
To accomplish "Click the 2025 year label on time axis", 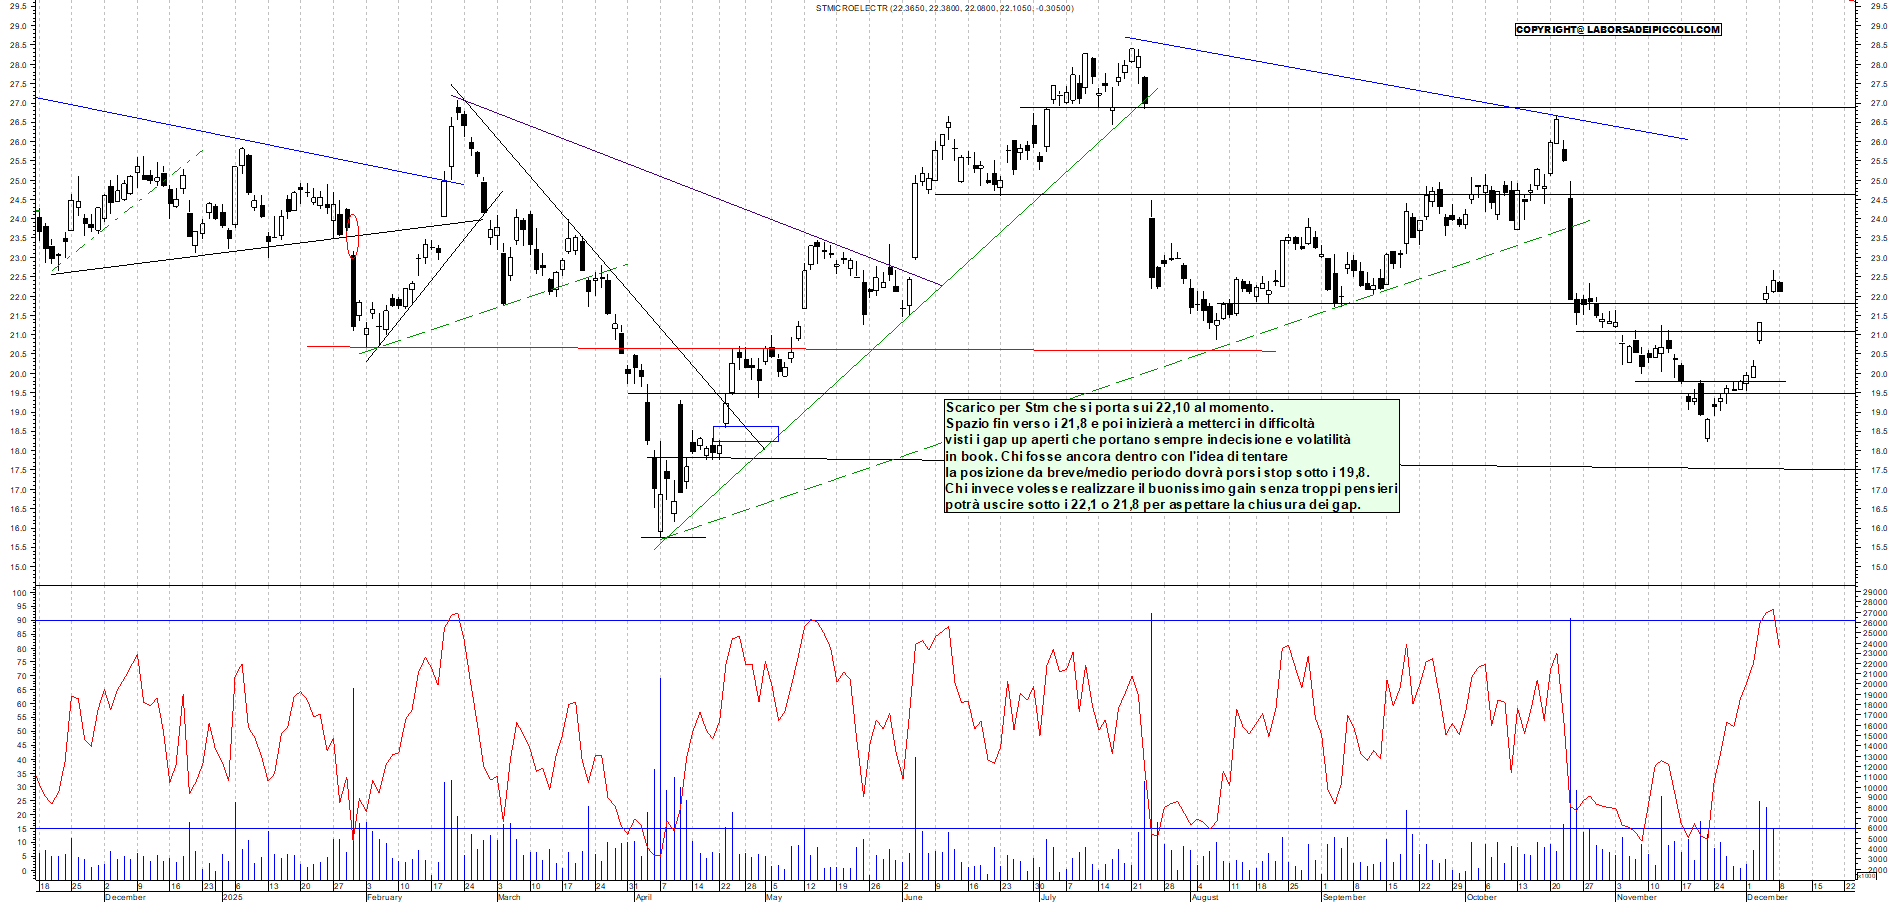I will tap(232, 897).
